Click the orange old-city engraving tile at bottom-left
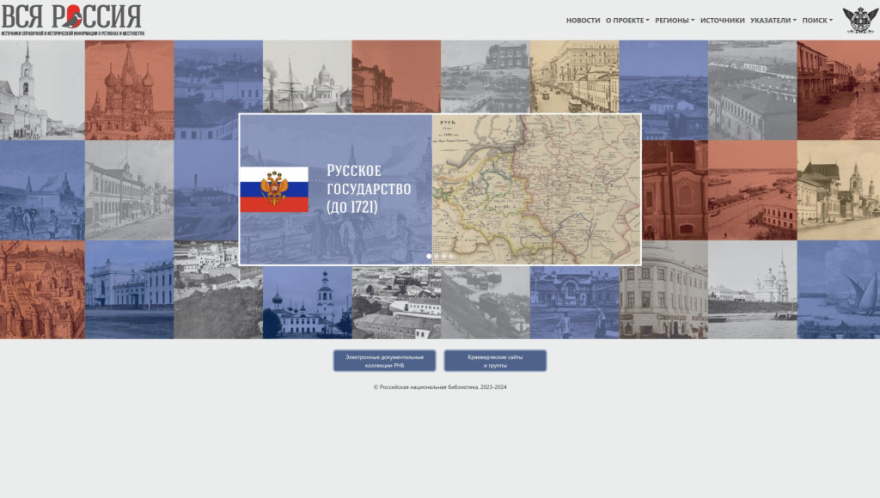Image resolution: width=880 pixels, height=498 pixels. 42,289
